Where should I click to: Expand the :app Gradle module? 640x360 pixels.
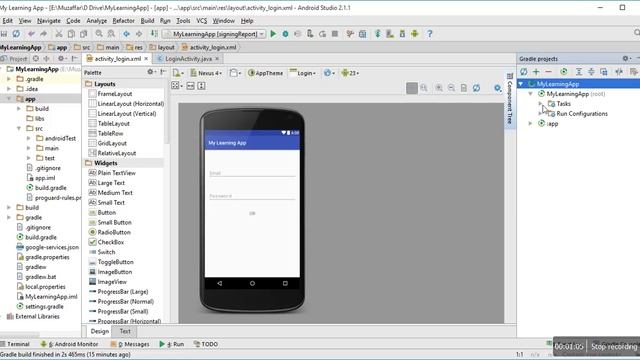point(531,123)
